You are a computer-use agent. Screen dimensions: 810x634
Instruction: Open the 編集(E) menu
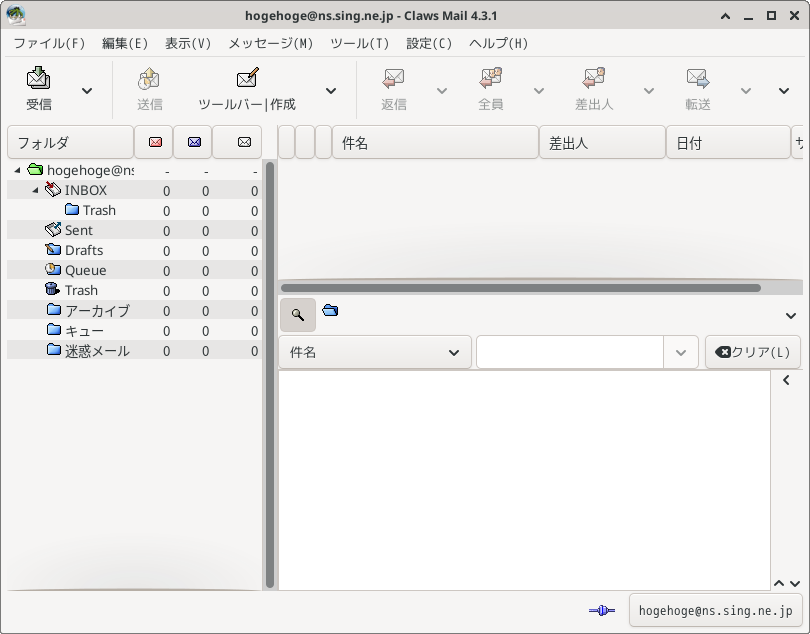[x=125, y=43]
